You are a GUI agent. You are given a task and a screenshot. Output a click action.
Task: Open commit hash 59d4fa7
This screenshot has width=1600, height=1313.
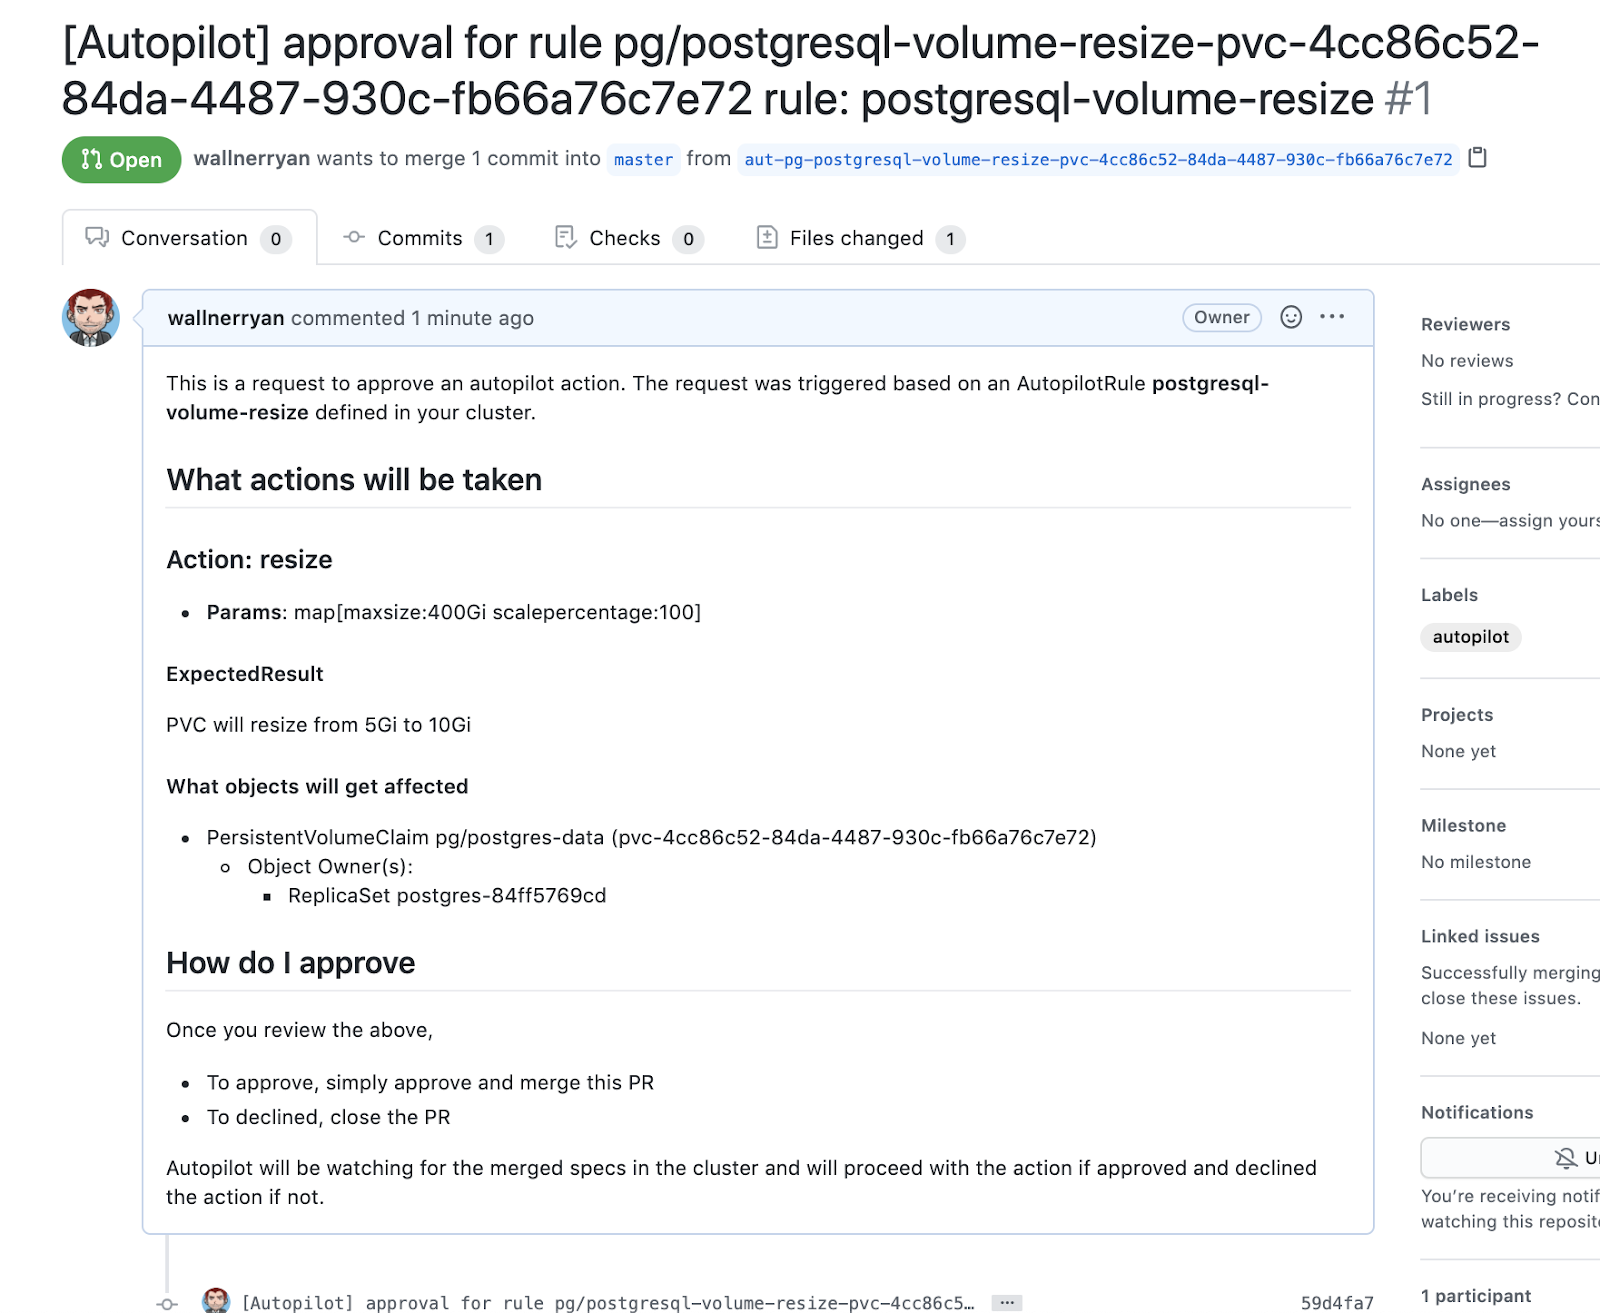click(x=1336, y=1302)
